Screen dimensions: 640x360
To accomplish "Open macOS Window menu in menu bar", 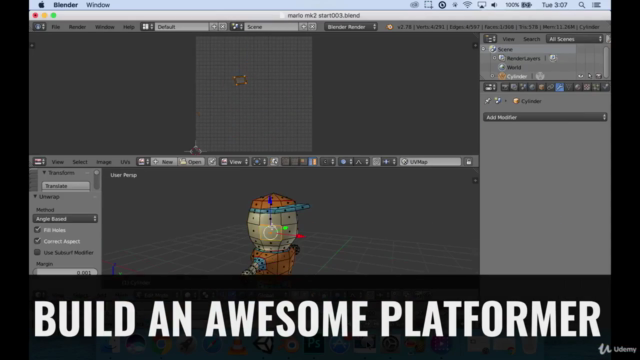I will click(98, 5).
